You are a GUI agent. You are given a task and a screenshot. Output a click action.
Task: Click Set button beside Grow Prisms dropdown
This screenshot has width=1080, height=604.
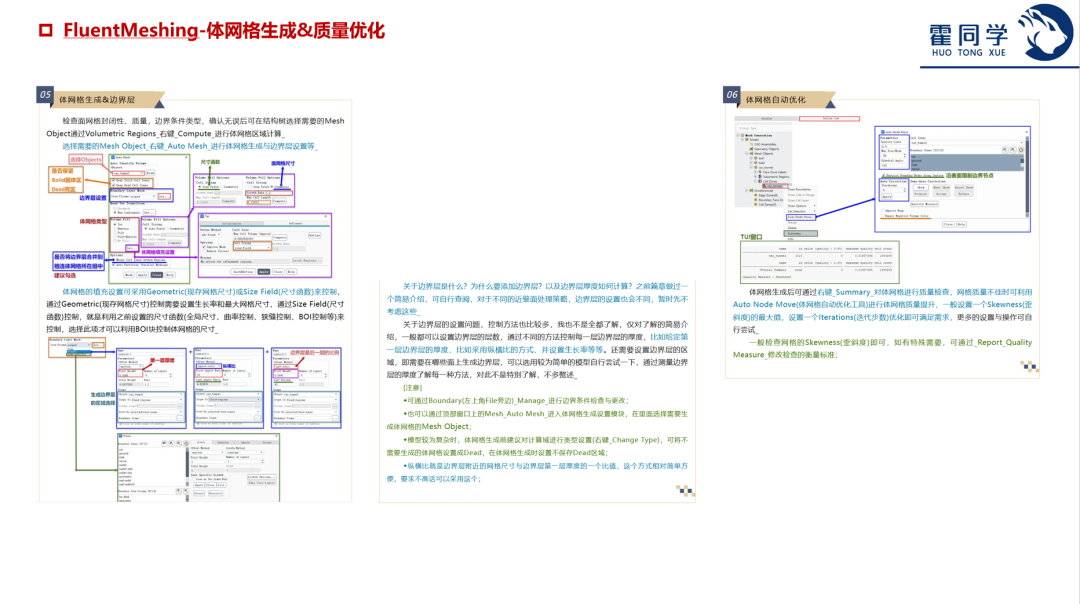click(164, 196)
